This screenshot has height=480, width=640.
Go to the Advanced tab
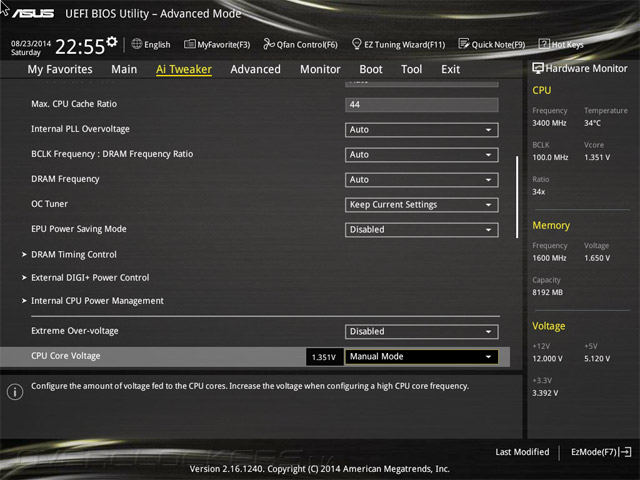tap(256, 69)
